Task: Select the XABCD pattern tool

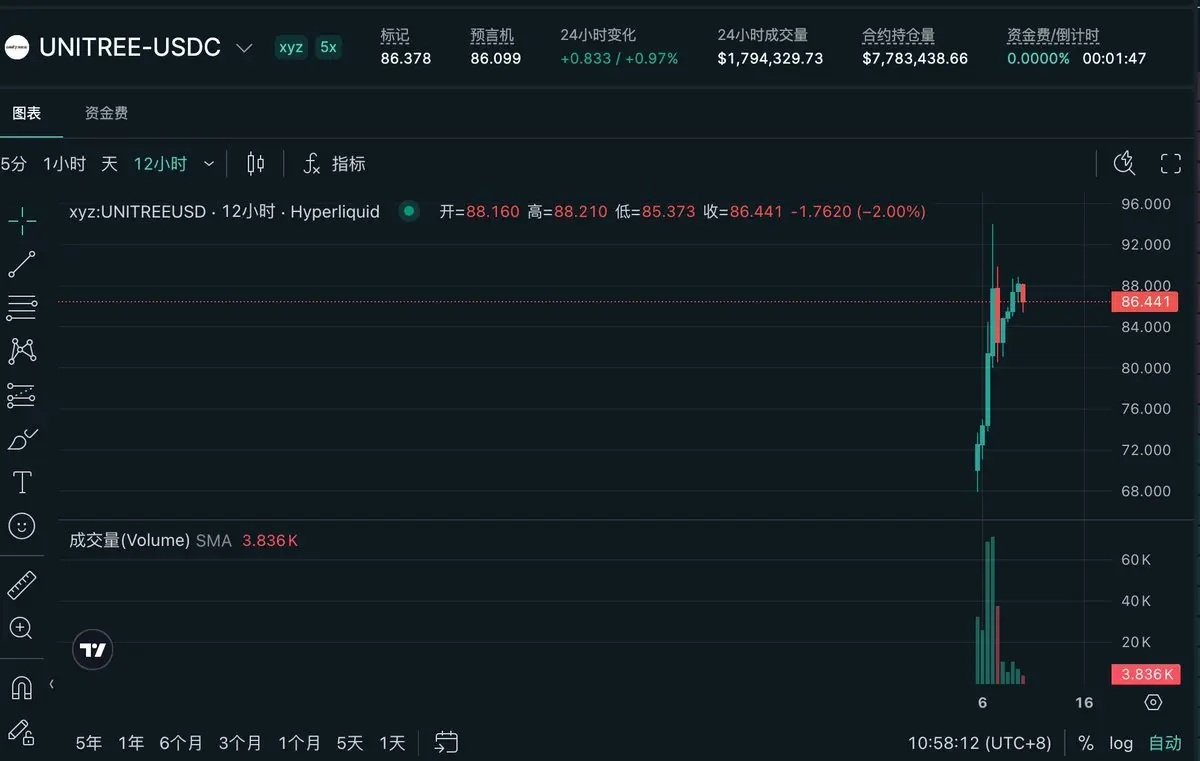Action: [22, 351]
